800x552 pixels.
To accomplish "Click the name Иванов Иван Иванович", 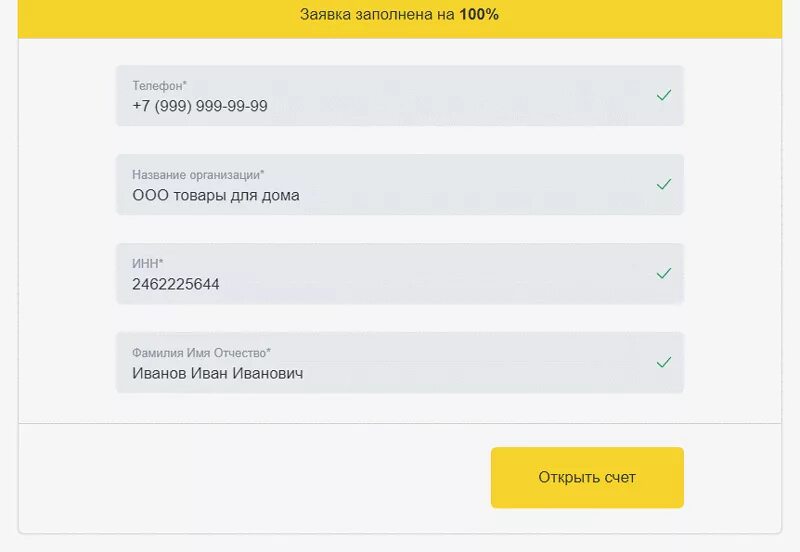I will tap(218, 373).
